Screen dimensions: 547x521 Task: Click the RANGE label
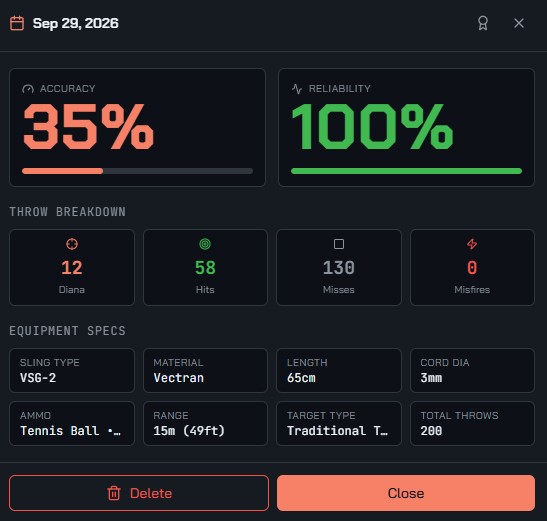coord(171,416)
